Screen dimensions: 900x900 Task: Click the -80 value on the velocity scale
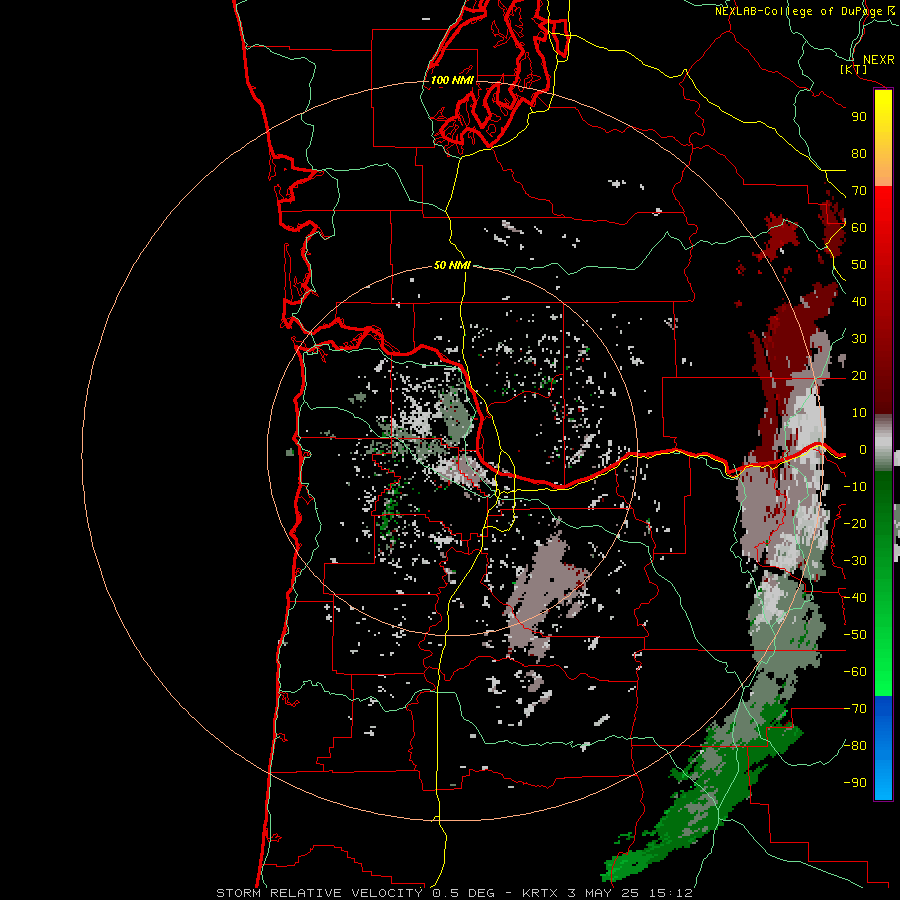855,746
